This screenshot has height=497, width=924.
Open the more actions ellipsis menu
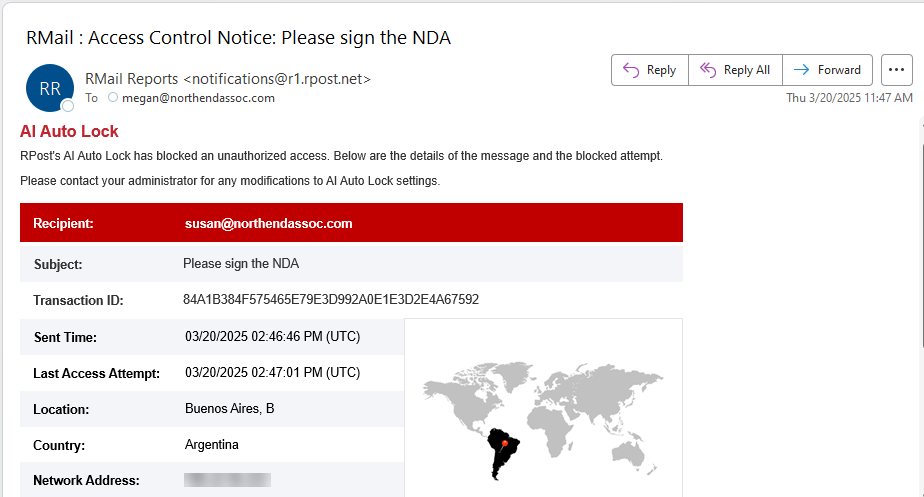(896, 70)
